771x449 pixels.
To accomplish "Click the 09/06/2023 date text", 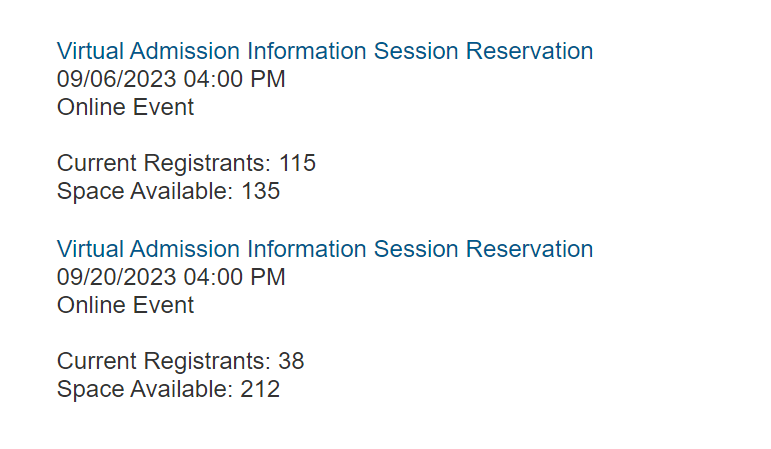I will [x=117, y=79].
